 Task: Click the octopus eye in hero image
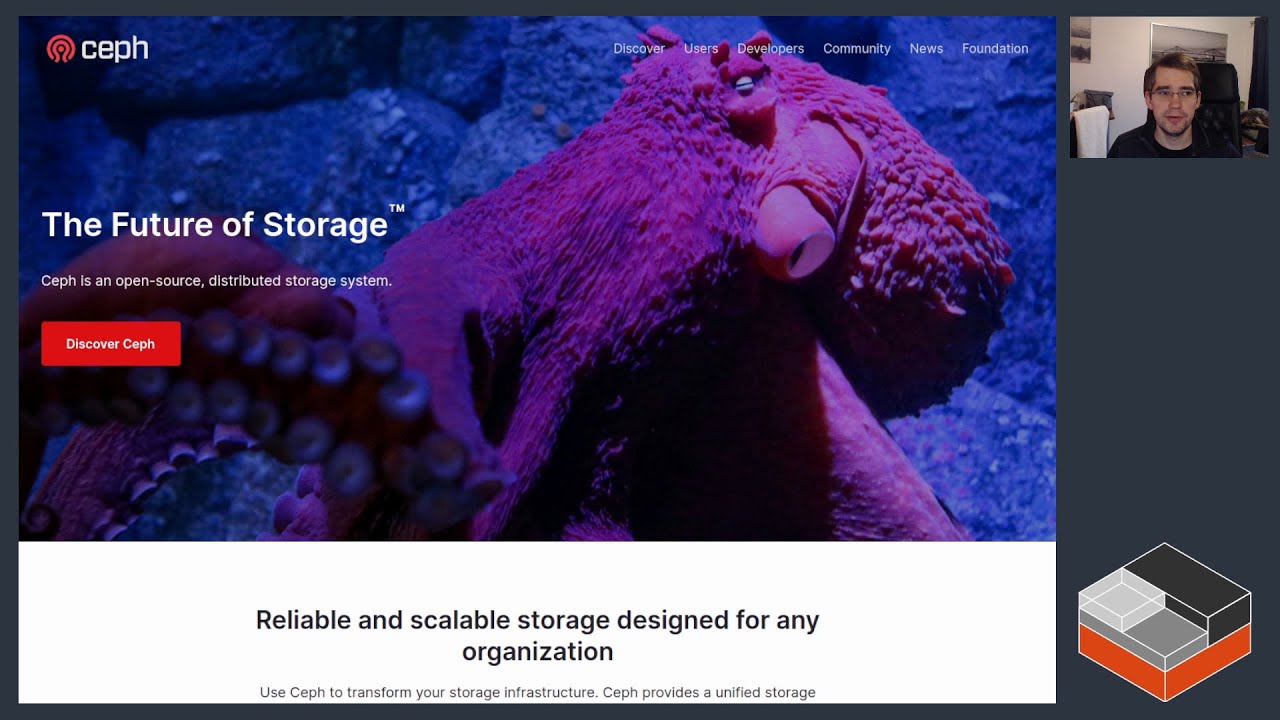tap(744, 86)
